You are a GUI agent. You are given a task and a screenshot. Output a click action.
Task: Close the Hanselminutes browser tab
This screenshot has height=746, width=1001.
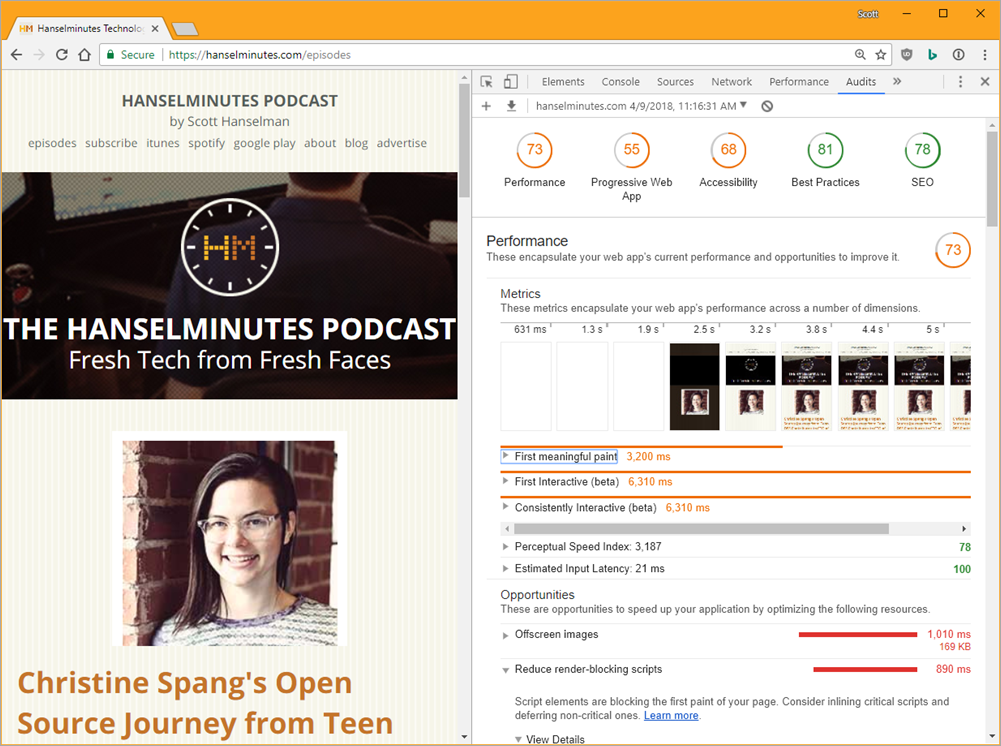coord(155,29)
